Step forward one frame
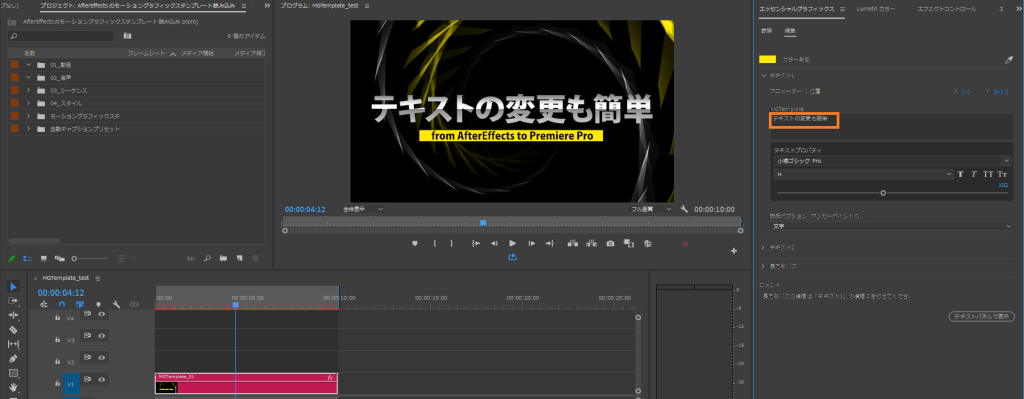This screenshot has height=399, width=1024. tap(532, 243)
